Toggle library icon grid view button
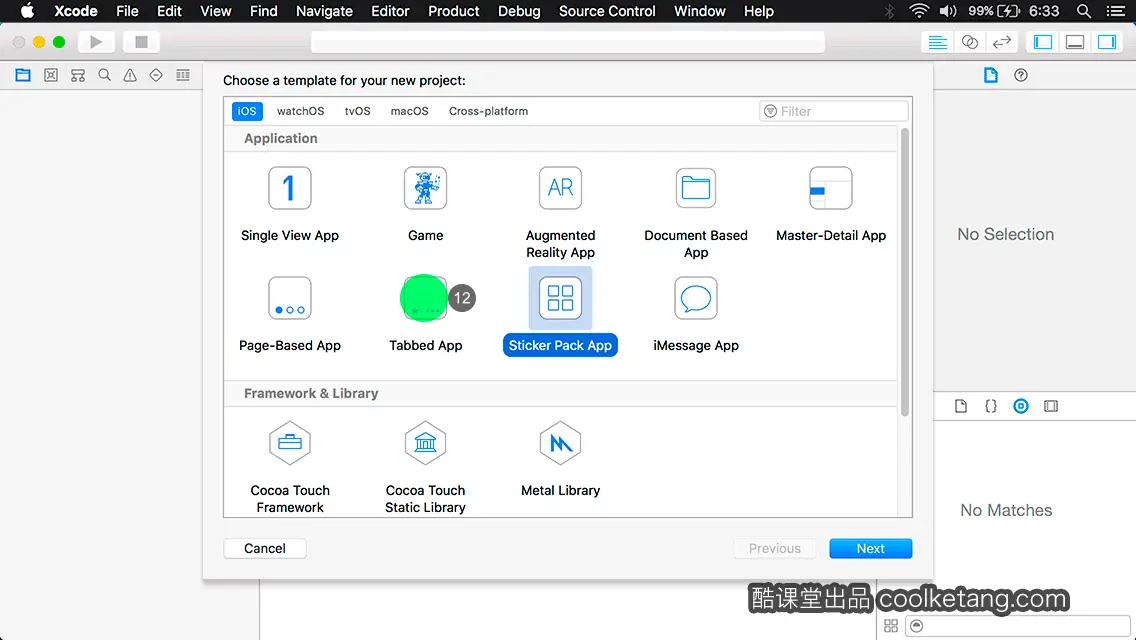The image size is (1136, 640). tap(890, 626)
